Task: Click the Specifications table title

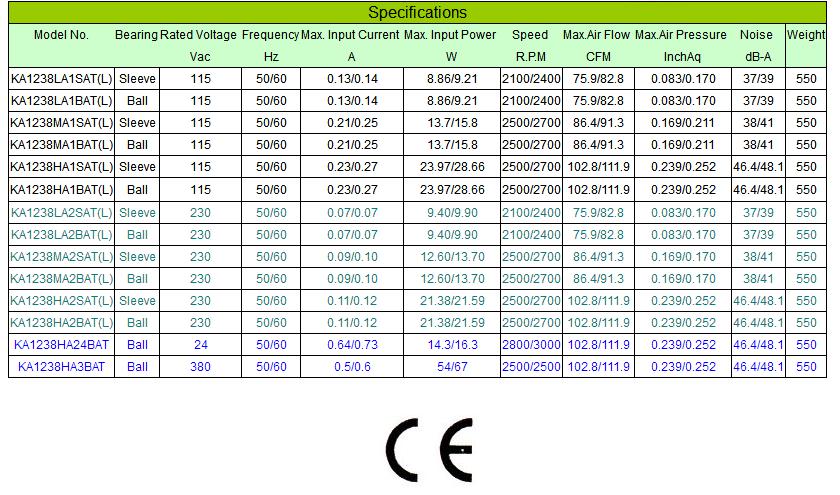Action: (417, 13)
